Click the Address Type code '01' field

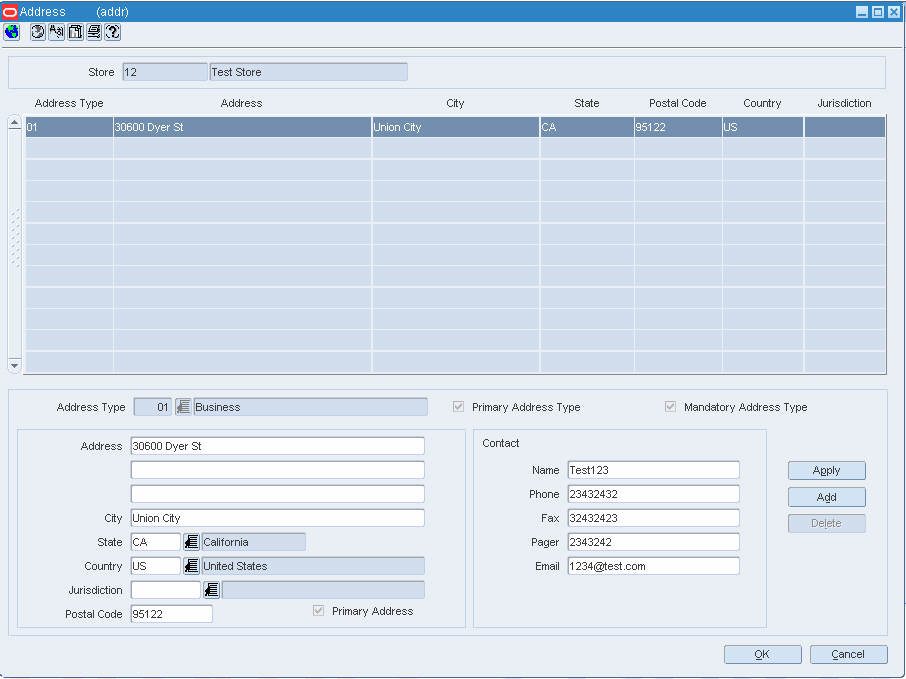(x=153, y=407)
